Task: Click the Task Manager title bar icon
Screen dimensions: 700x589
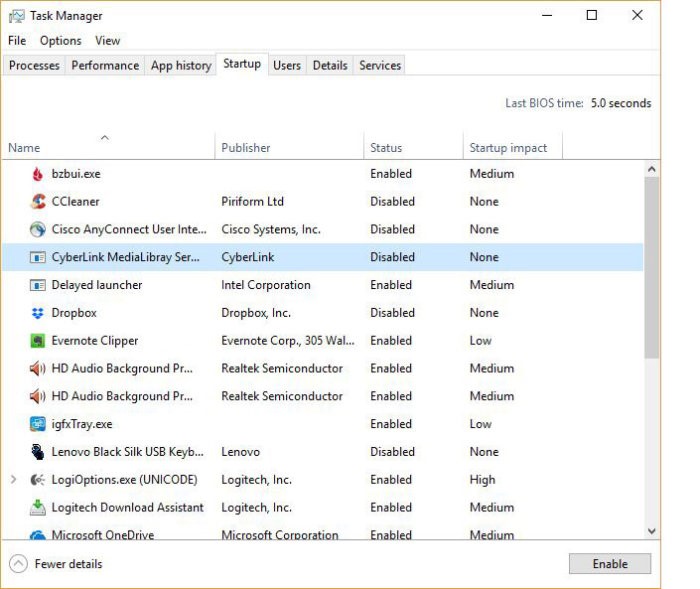Action: (17, 17)
